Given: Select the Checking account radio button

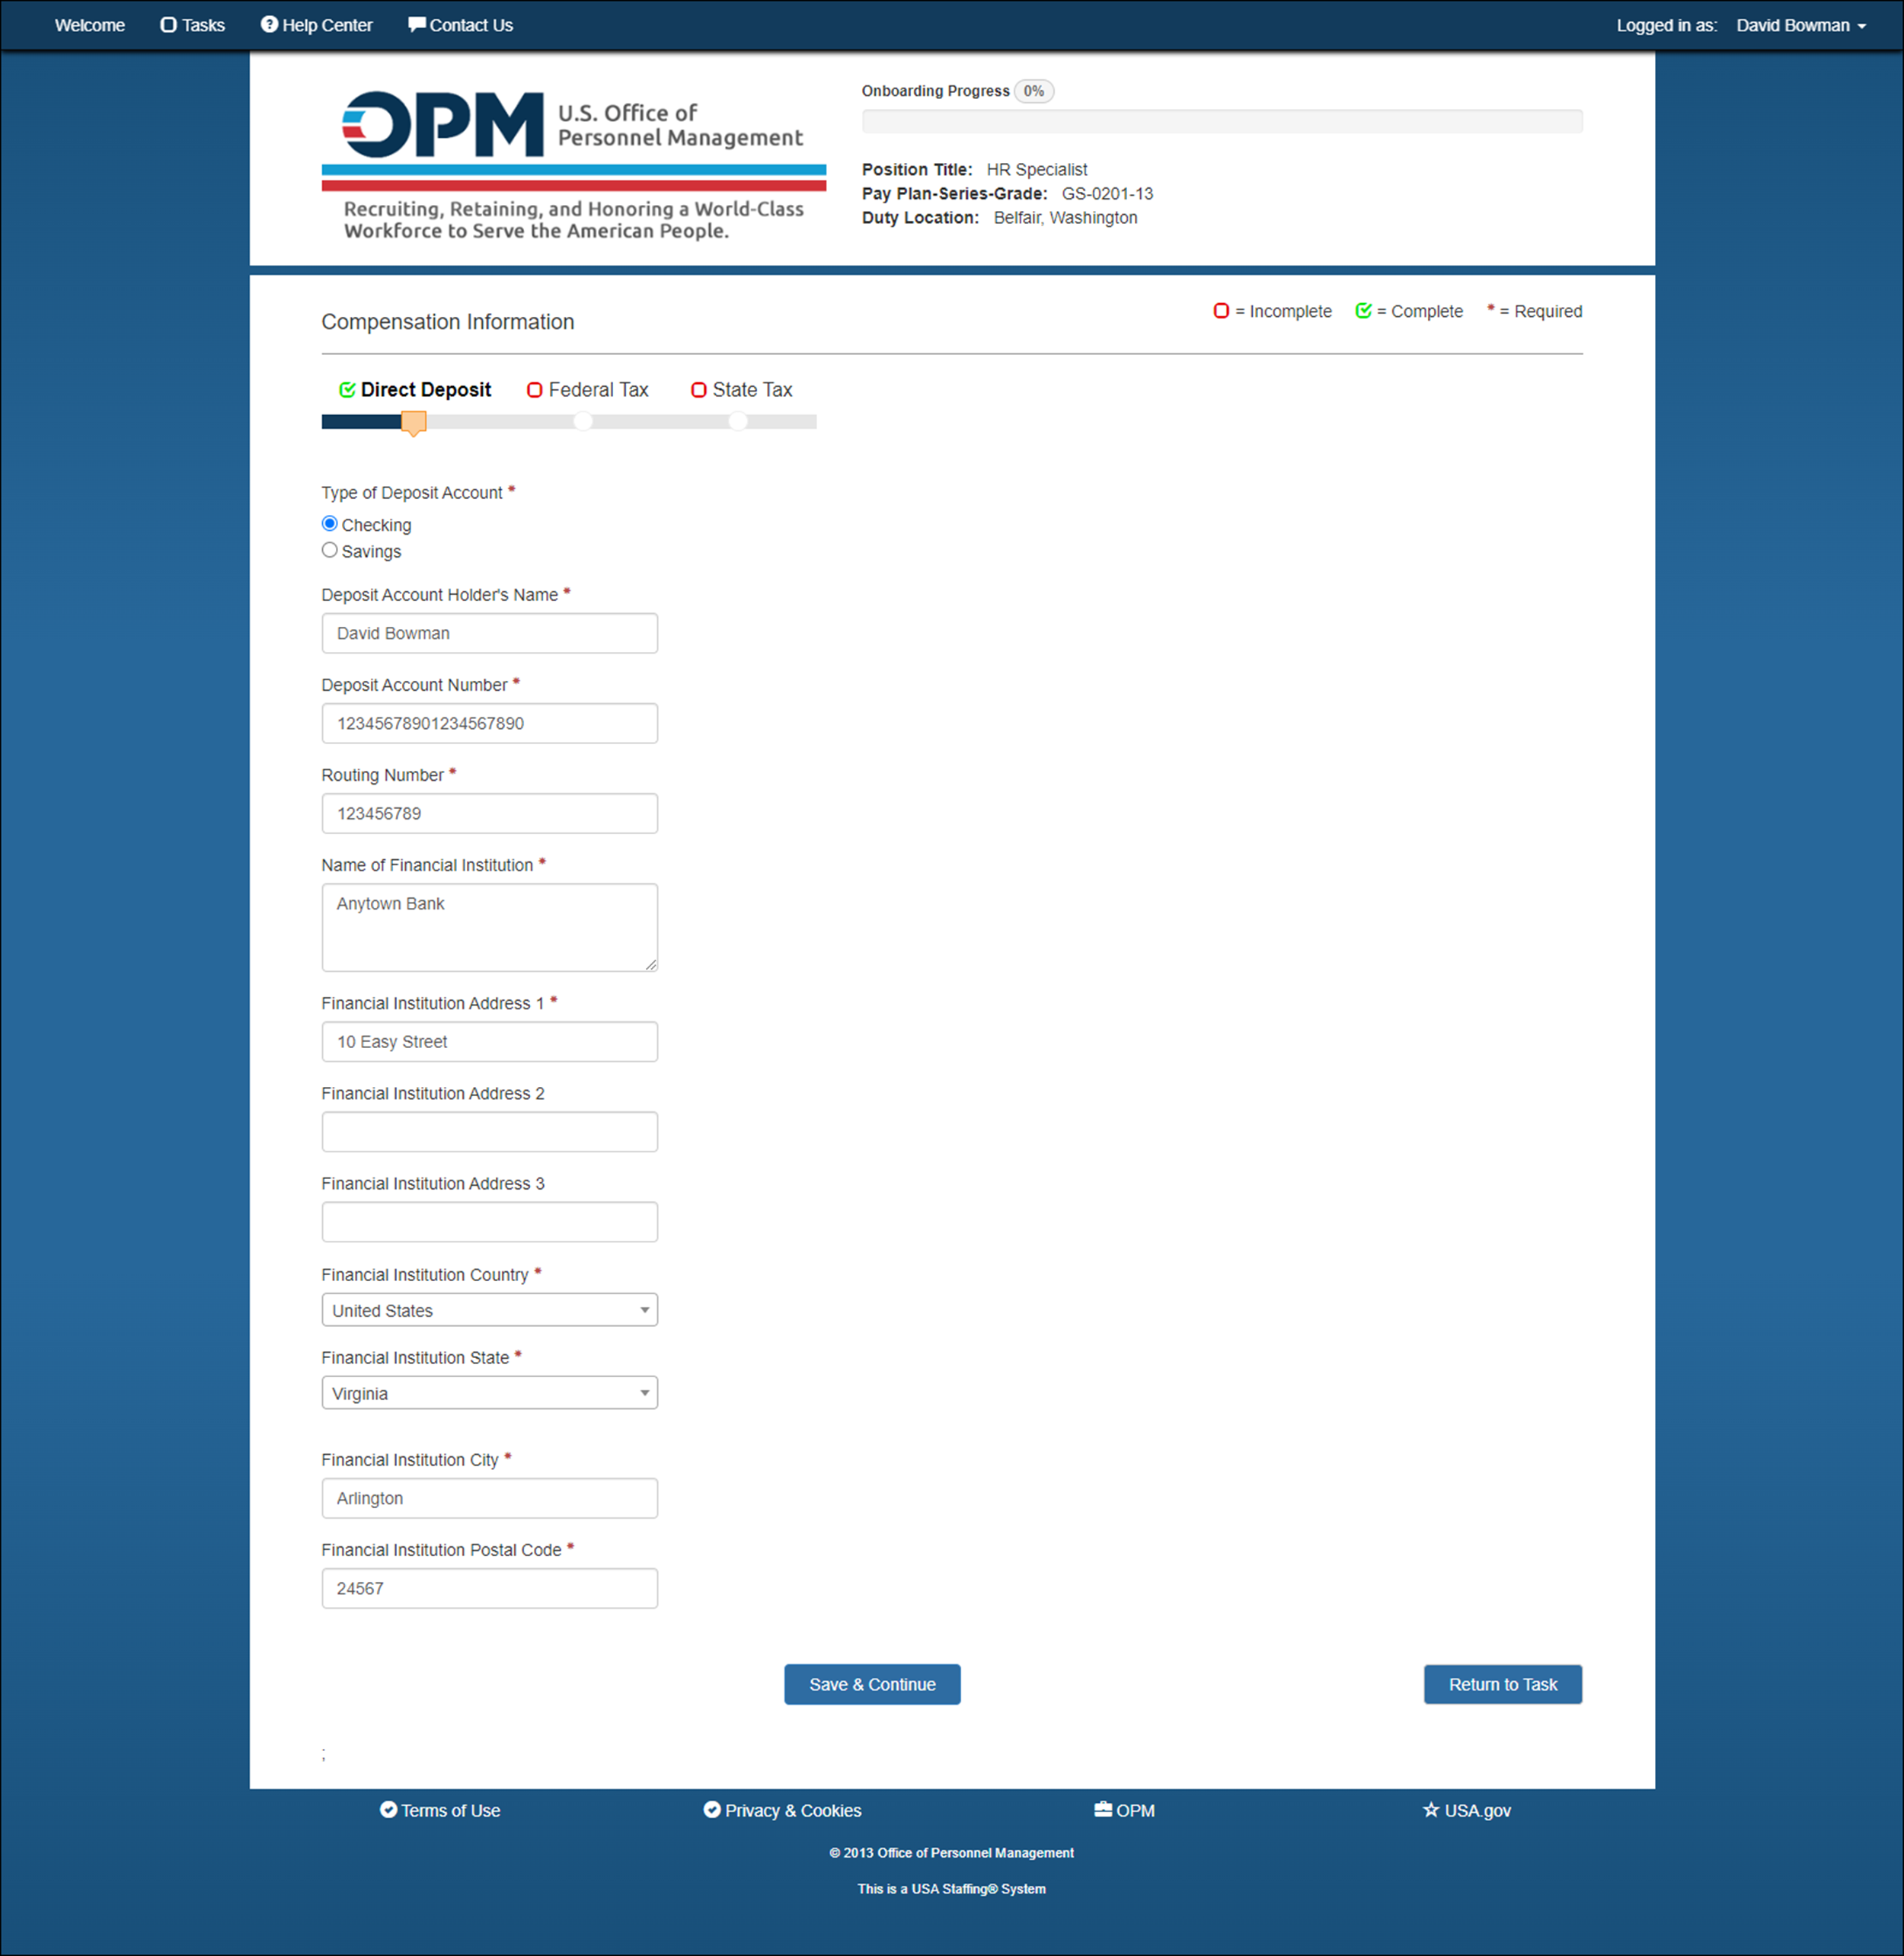Looking at the screenshot, I should coord(329,524).
